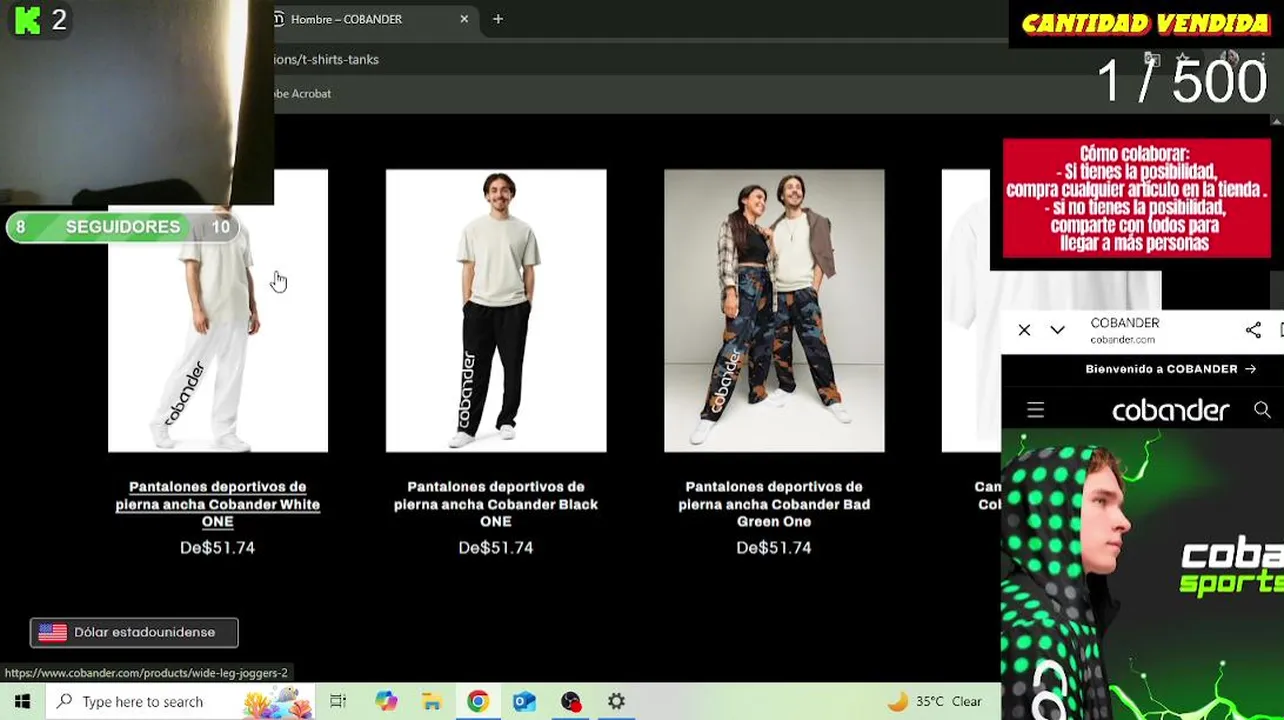Close the mobile COBANDER preview panel

[x=1024, y=330]
